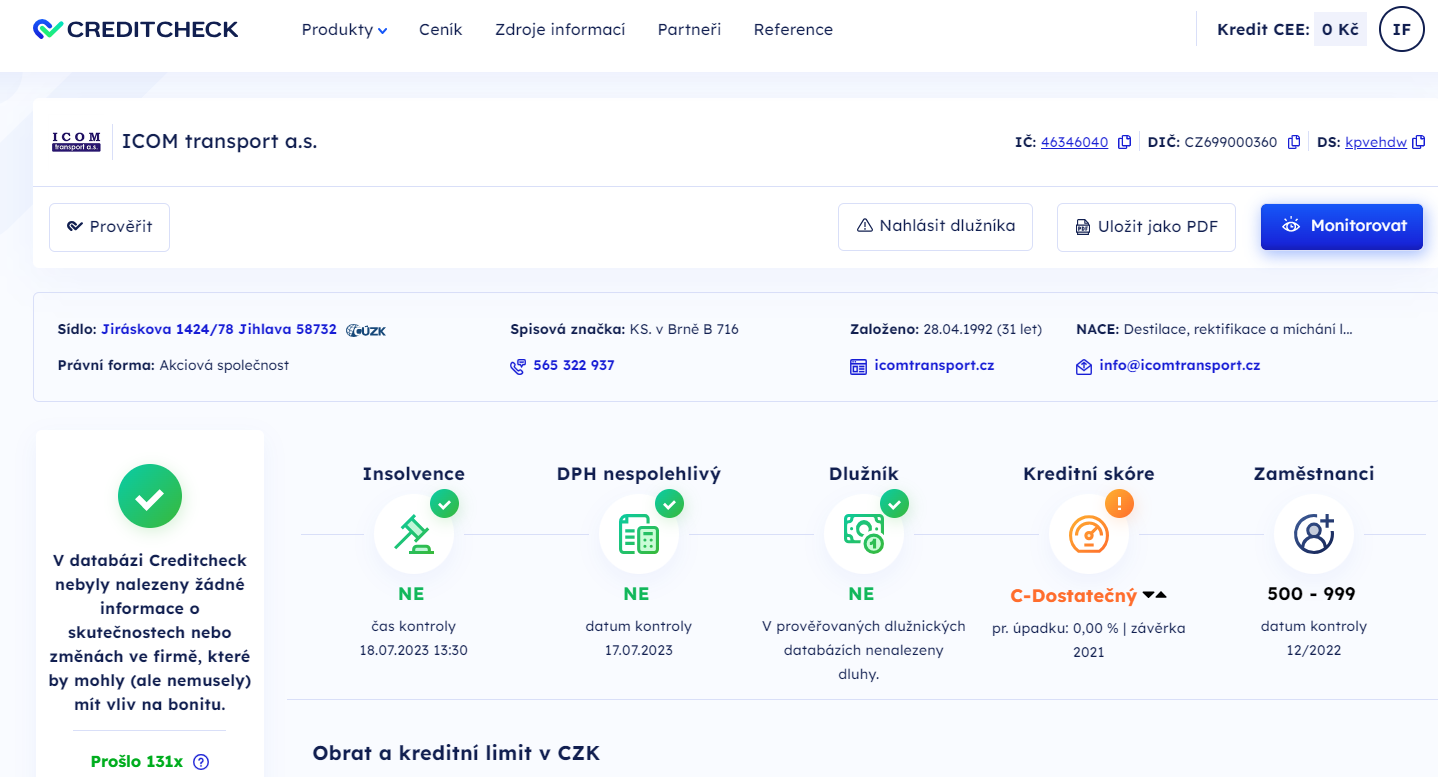Save report with Uložit jako PDF
The height and width of the screenshot is (777, 1438).
click(x=1146, y=227)
